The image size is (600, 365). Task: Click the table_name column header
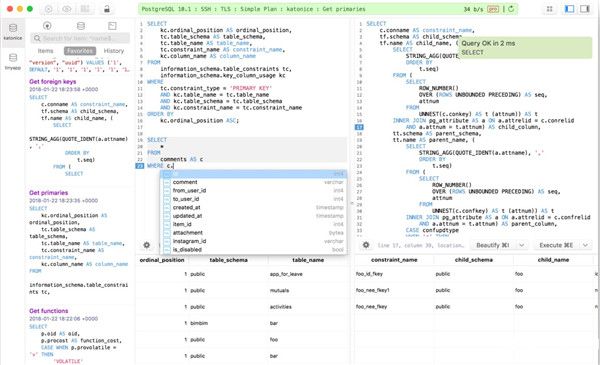308,260
